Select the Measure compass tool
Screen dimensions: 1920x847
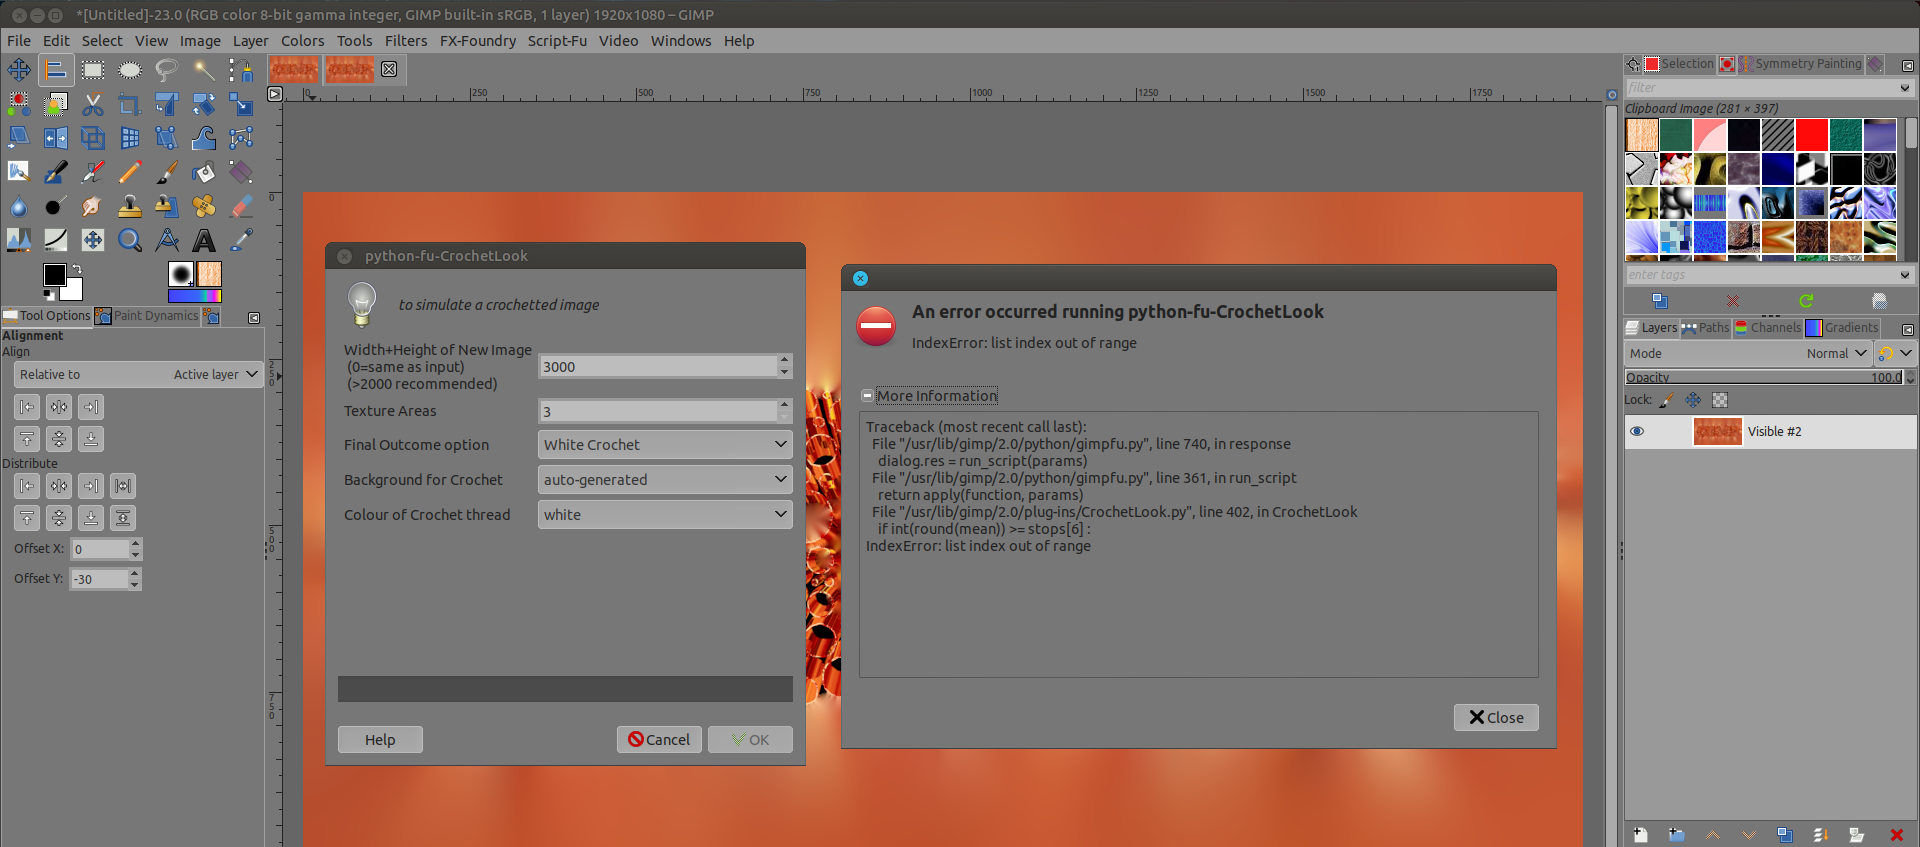[167, 240]
